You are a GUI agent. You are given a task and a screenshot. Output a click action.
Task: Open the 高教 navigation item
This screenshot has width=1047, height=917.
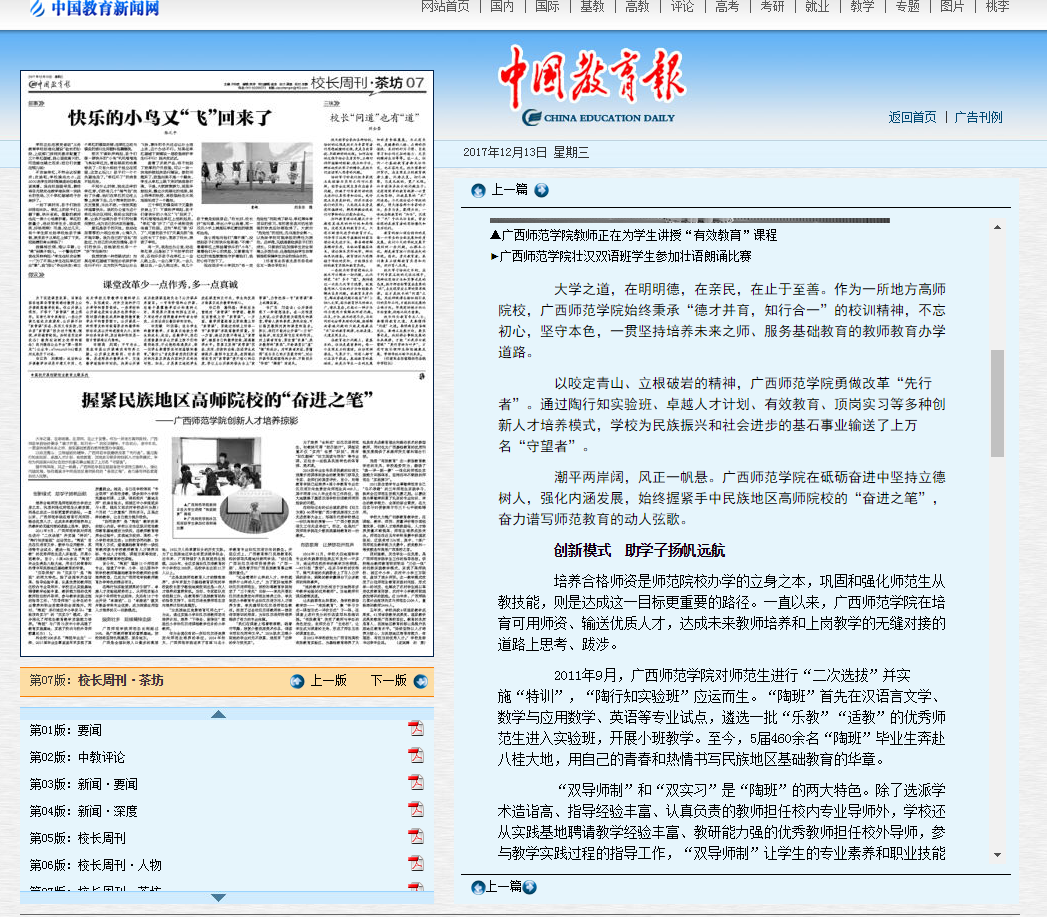pyautogui.click(x=637, y=7)
